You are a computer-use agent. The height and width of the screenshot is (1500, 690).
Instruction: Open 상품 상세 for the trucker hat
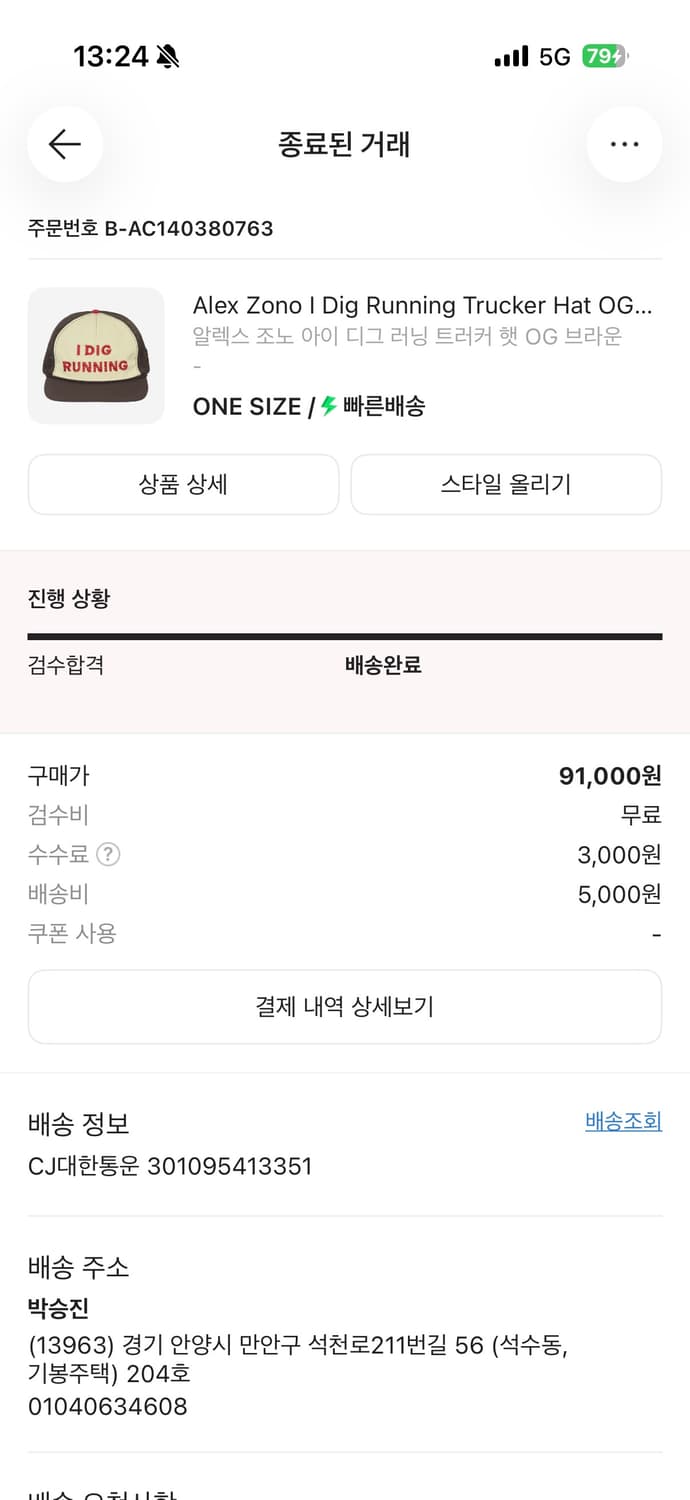[183, 484]
